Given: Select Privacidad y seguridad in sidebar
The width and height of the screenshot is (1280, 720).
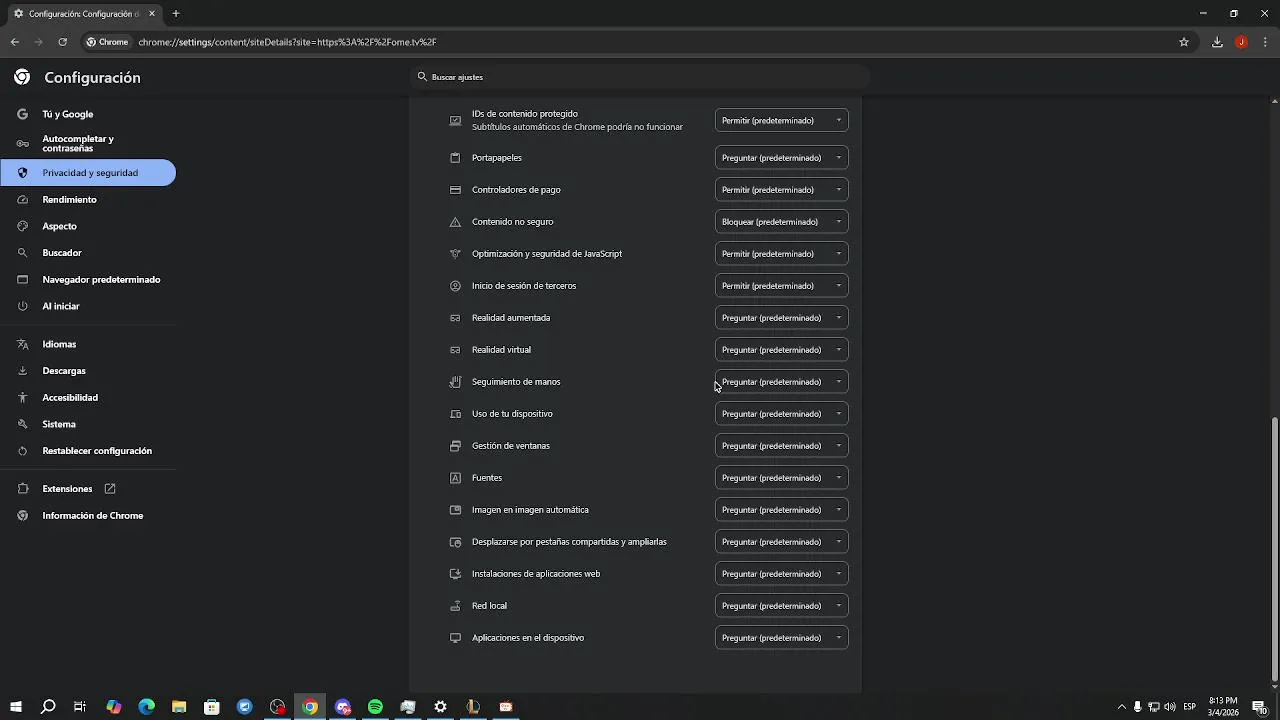Looking at the screenshot, I should pyautogui.click(x=88, y=173).
